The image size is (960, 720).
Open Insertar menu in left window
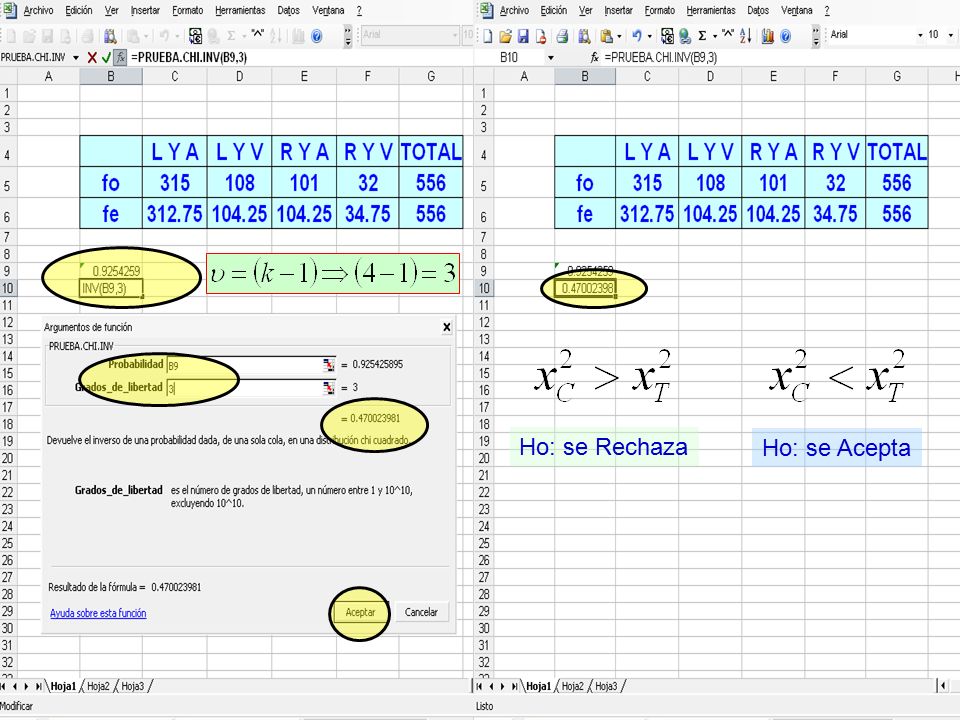click(145, 10)
